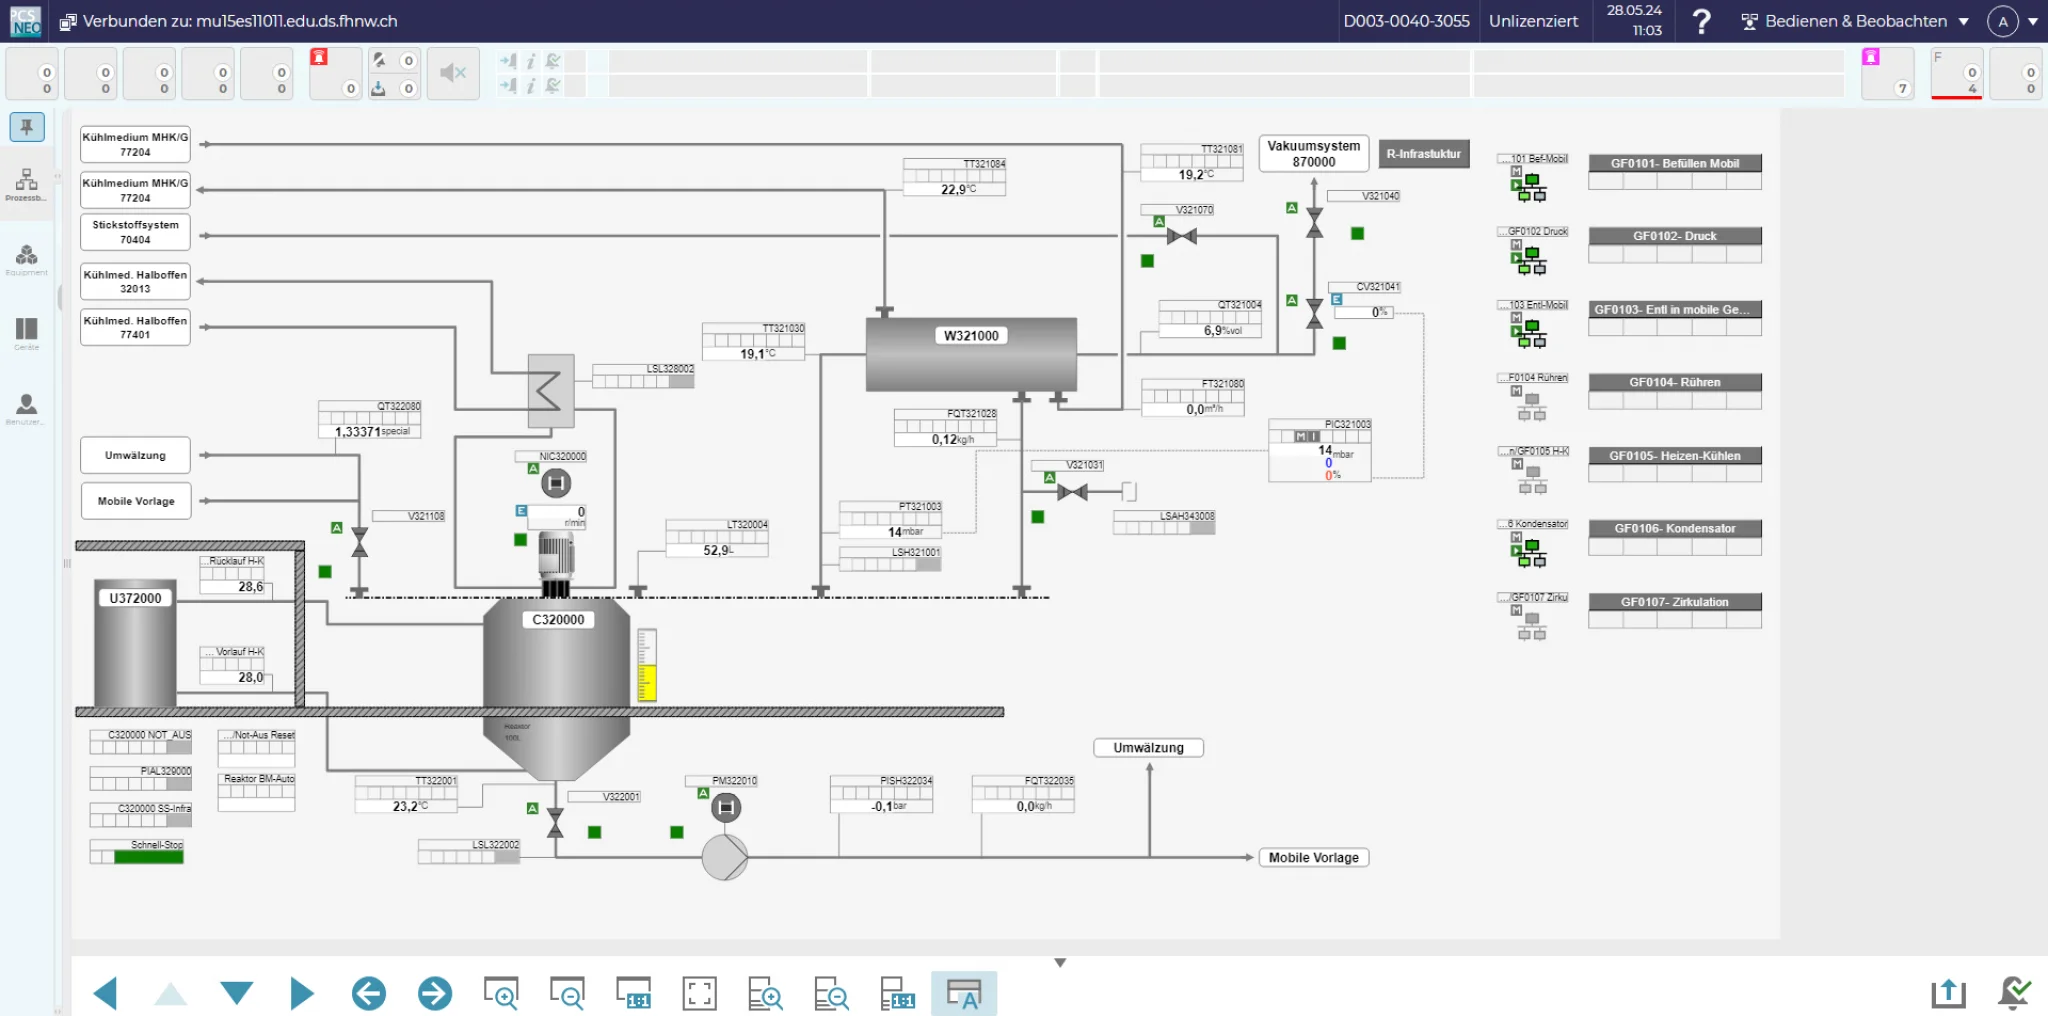This screenshot has height=1016, width=2048.
Task: Select GF0101- Befüllen Mobil sequence
Action: pyautogui.click(x=1675, y=163)
